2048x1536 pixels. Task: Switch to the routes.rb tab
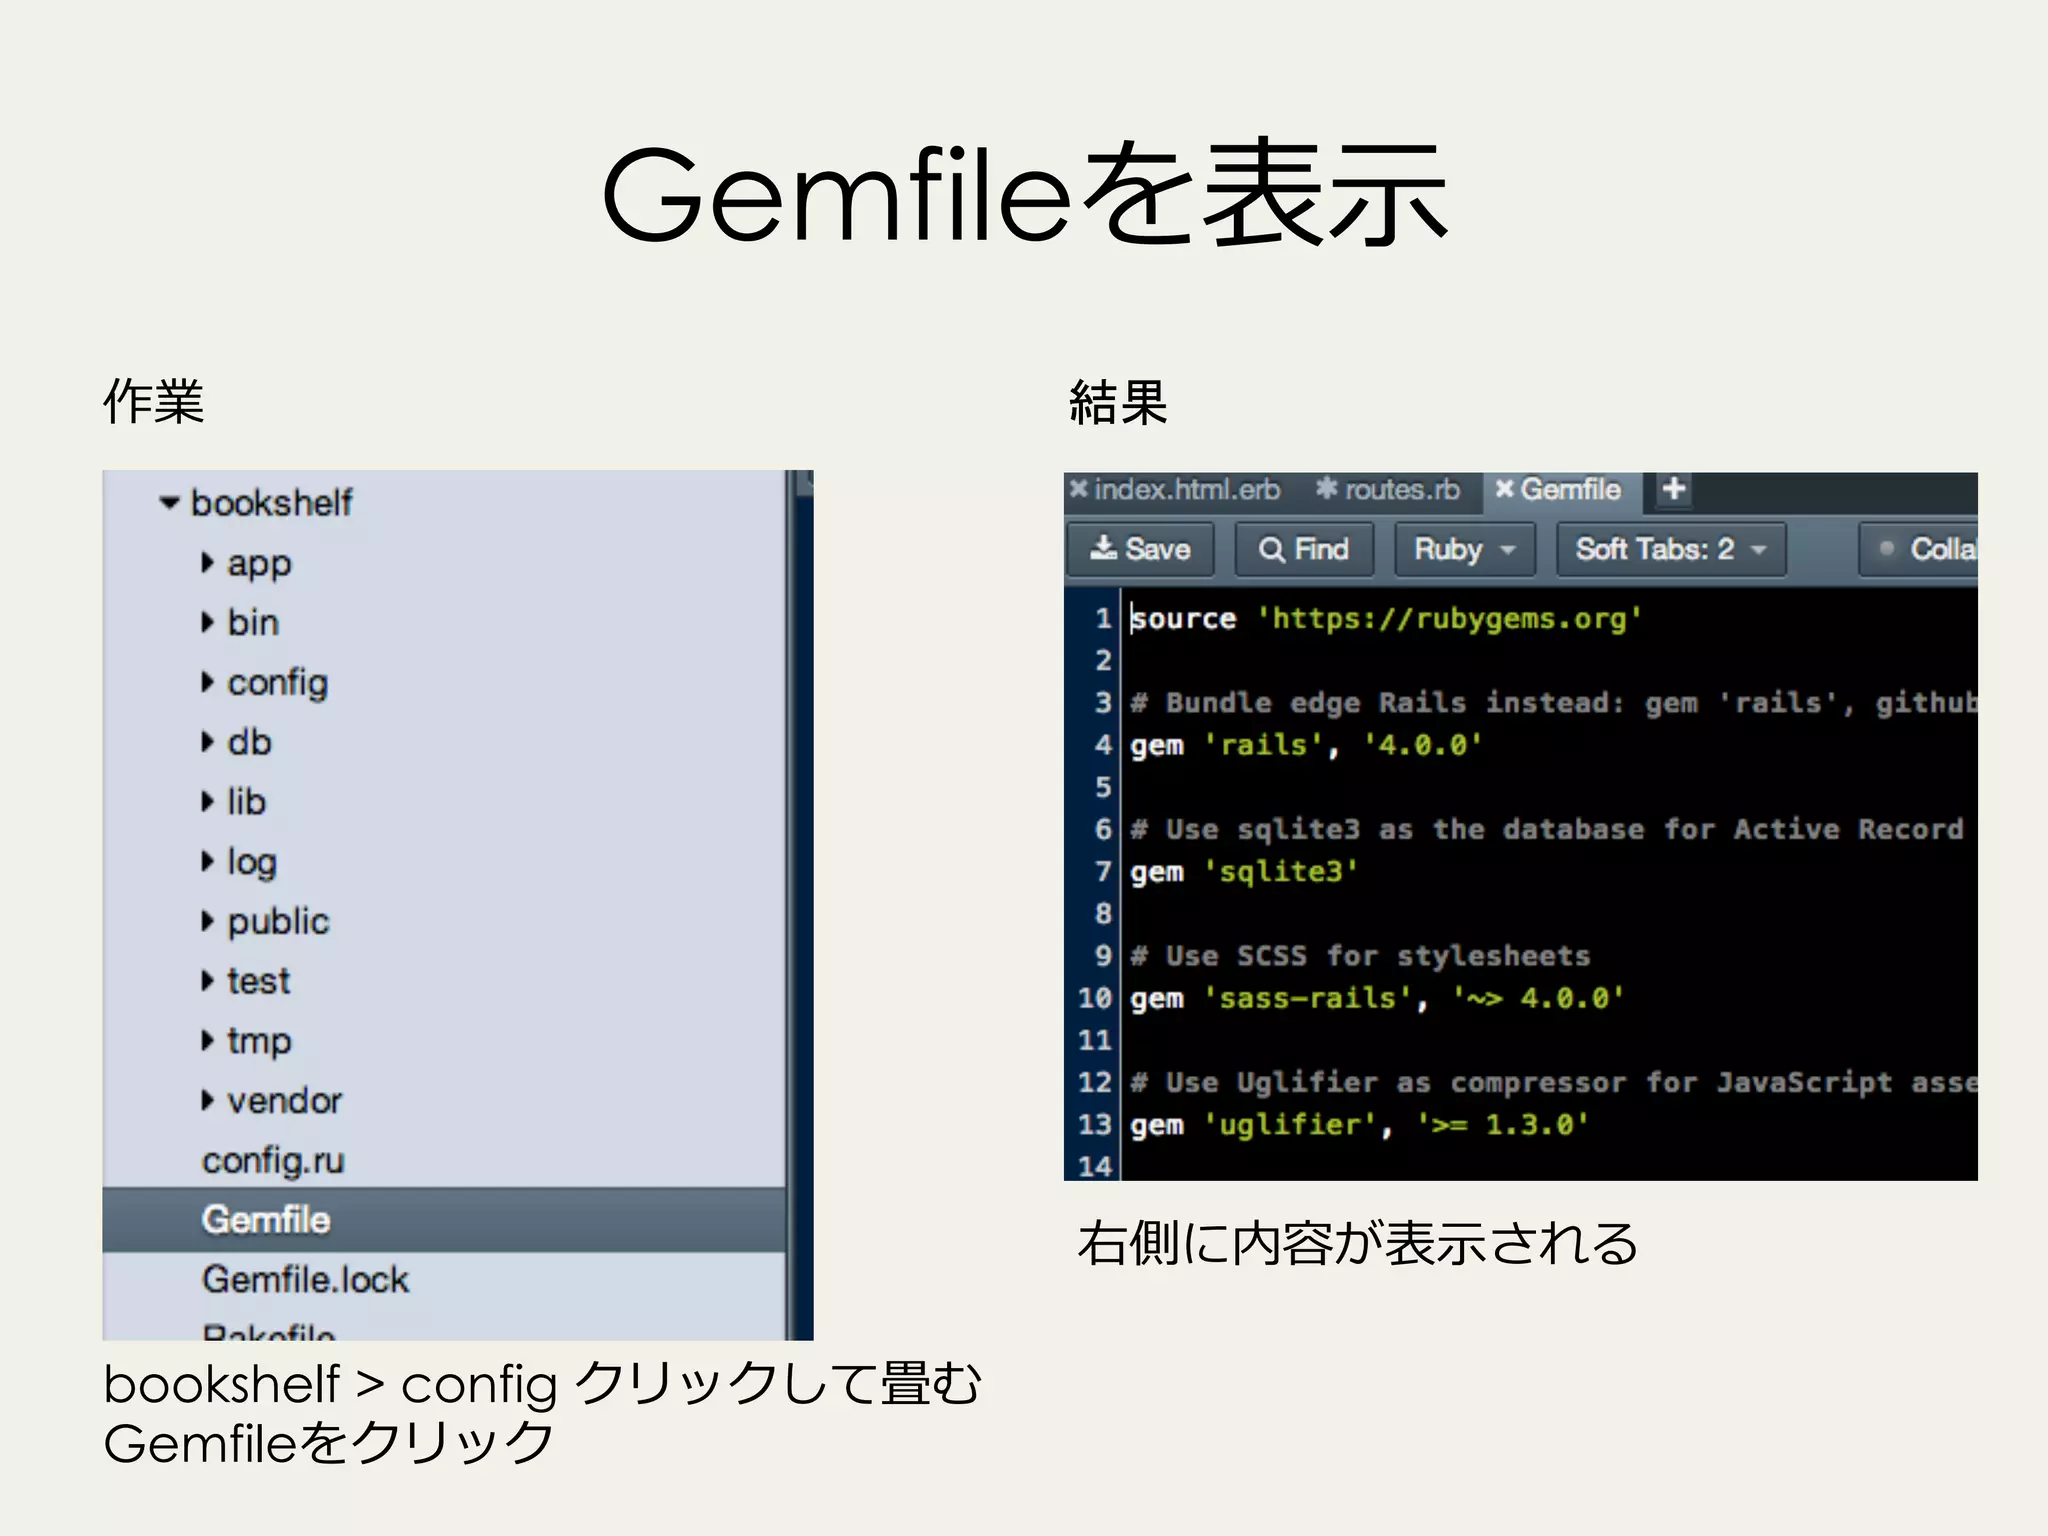click(x=1402, y=490)
